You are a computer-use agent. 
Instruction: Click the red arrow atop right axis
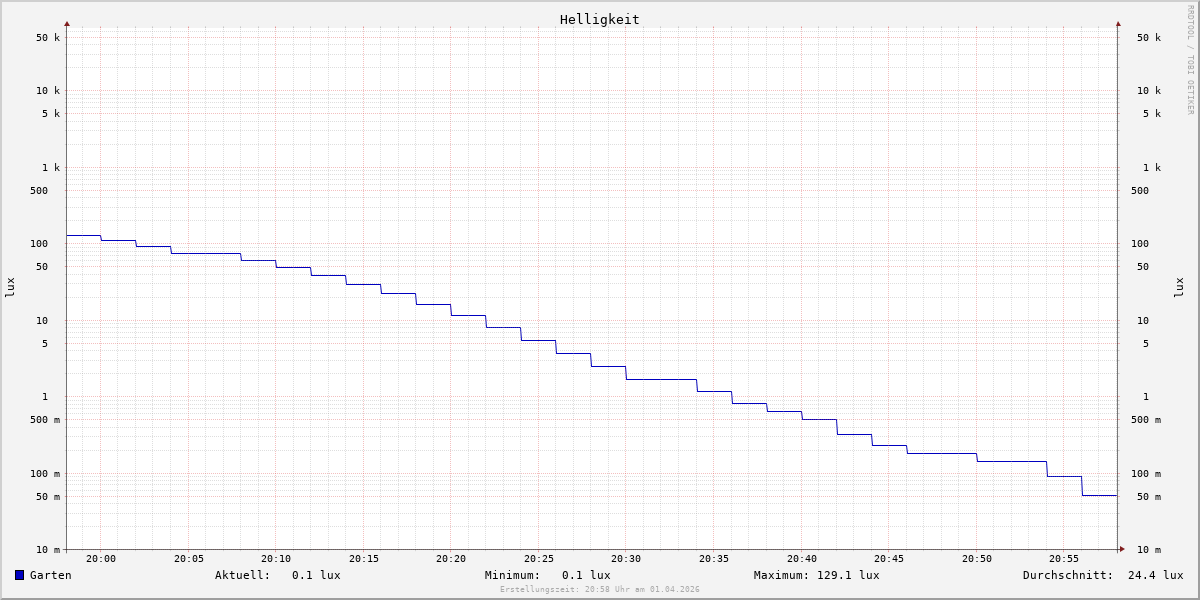coord(1118,23)
